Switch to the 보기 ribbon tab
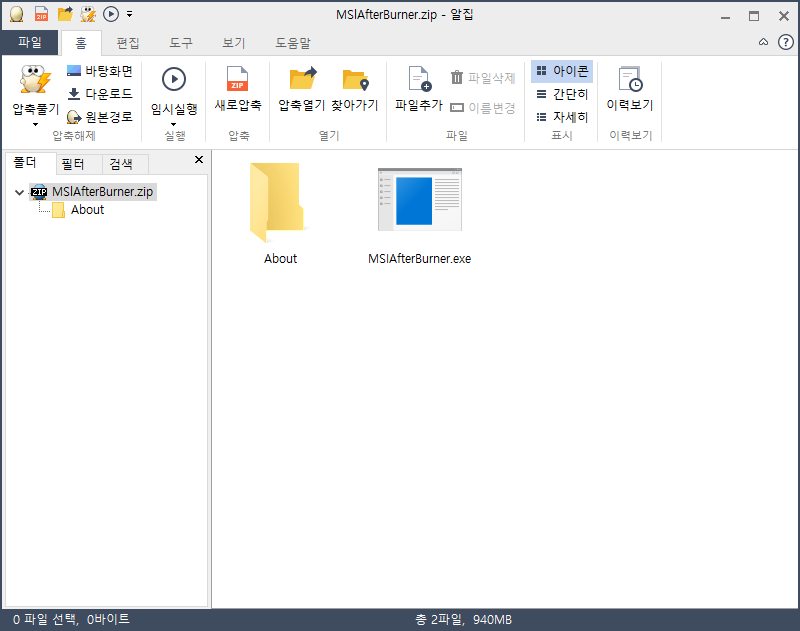 (234, 43)
